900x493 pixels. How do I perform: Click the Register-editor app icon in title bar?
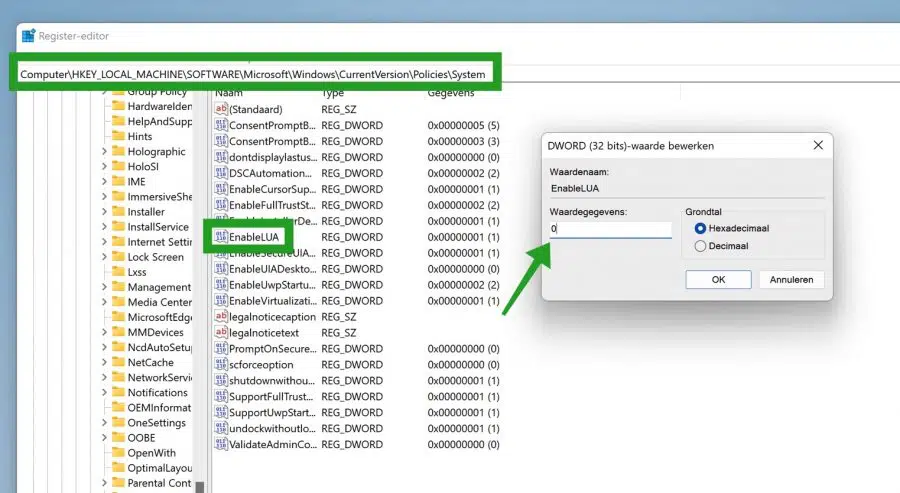pyautogui.click(x=28, y=36)
